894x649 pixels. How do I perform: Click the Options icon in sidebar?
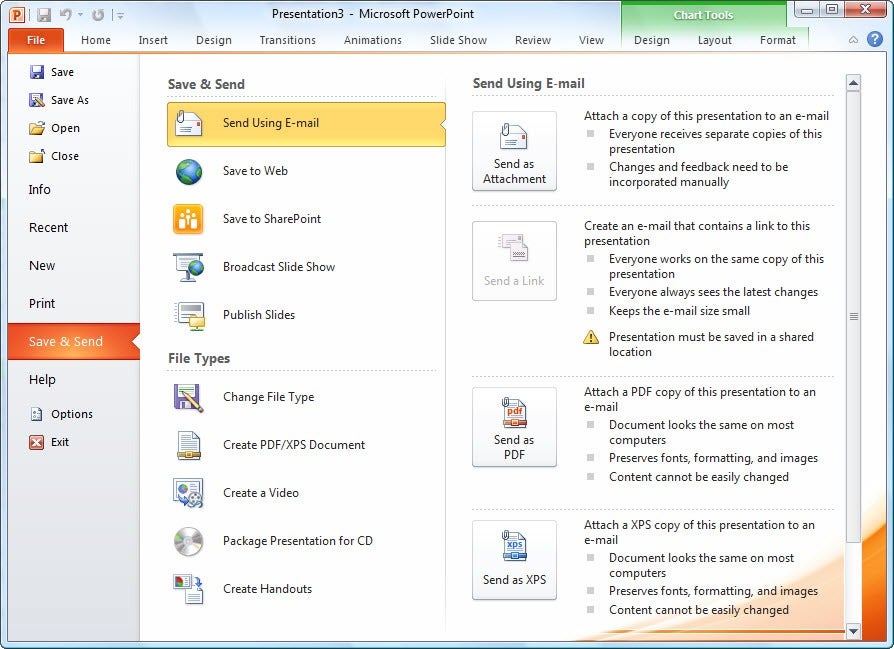pos(36,414)
